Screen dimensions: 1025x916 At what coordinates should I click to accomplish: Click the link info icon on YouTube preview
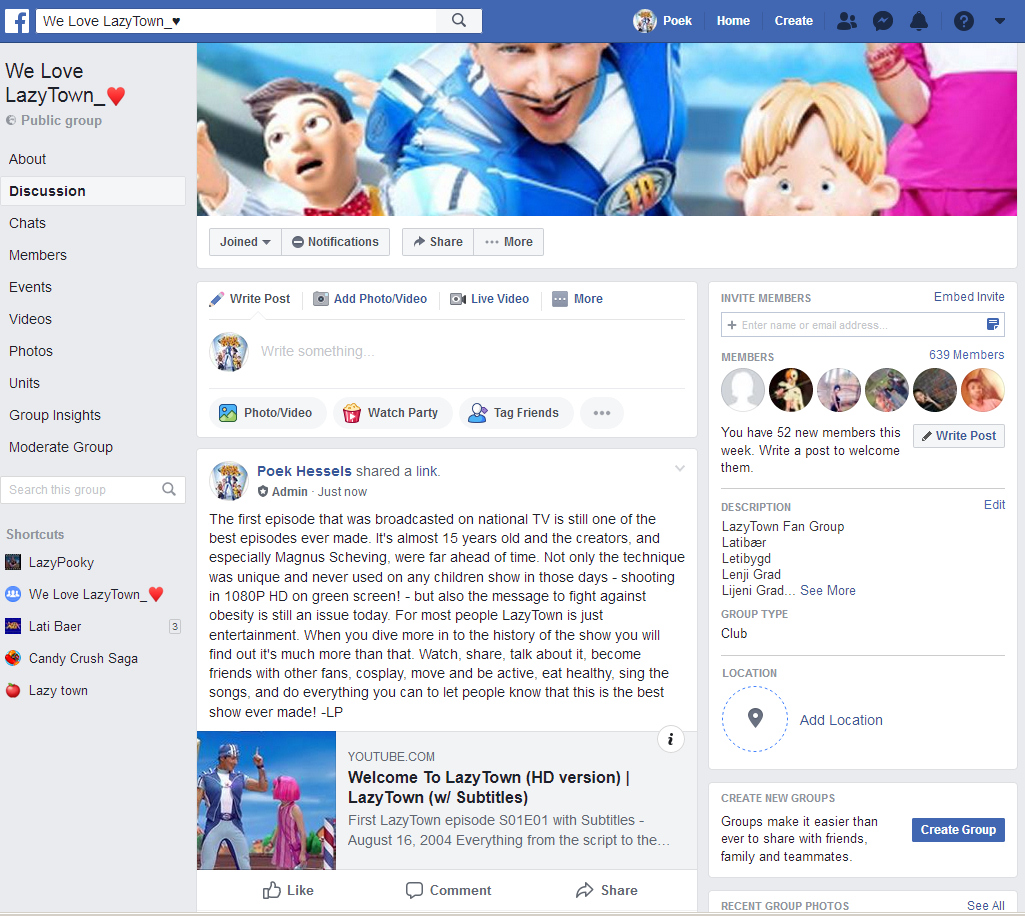[671, 740]
